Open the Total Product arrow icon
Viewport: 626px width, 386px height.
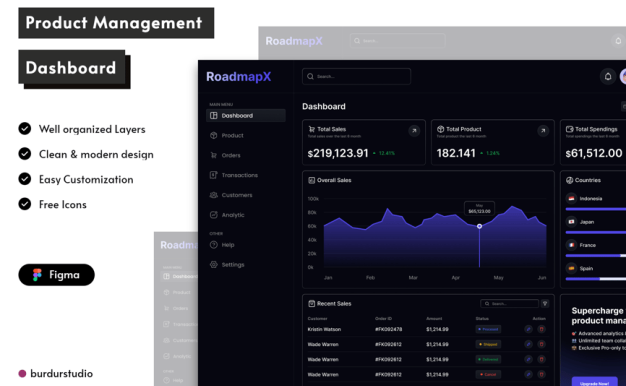543,131
